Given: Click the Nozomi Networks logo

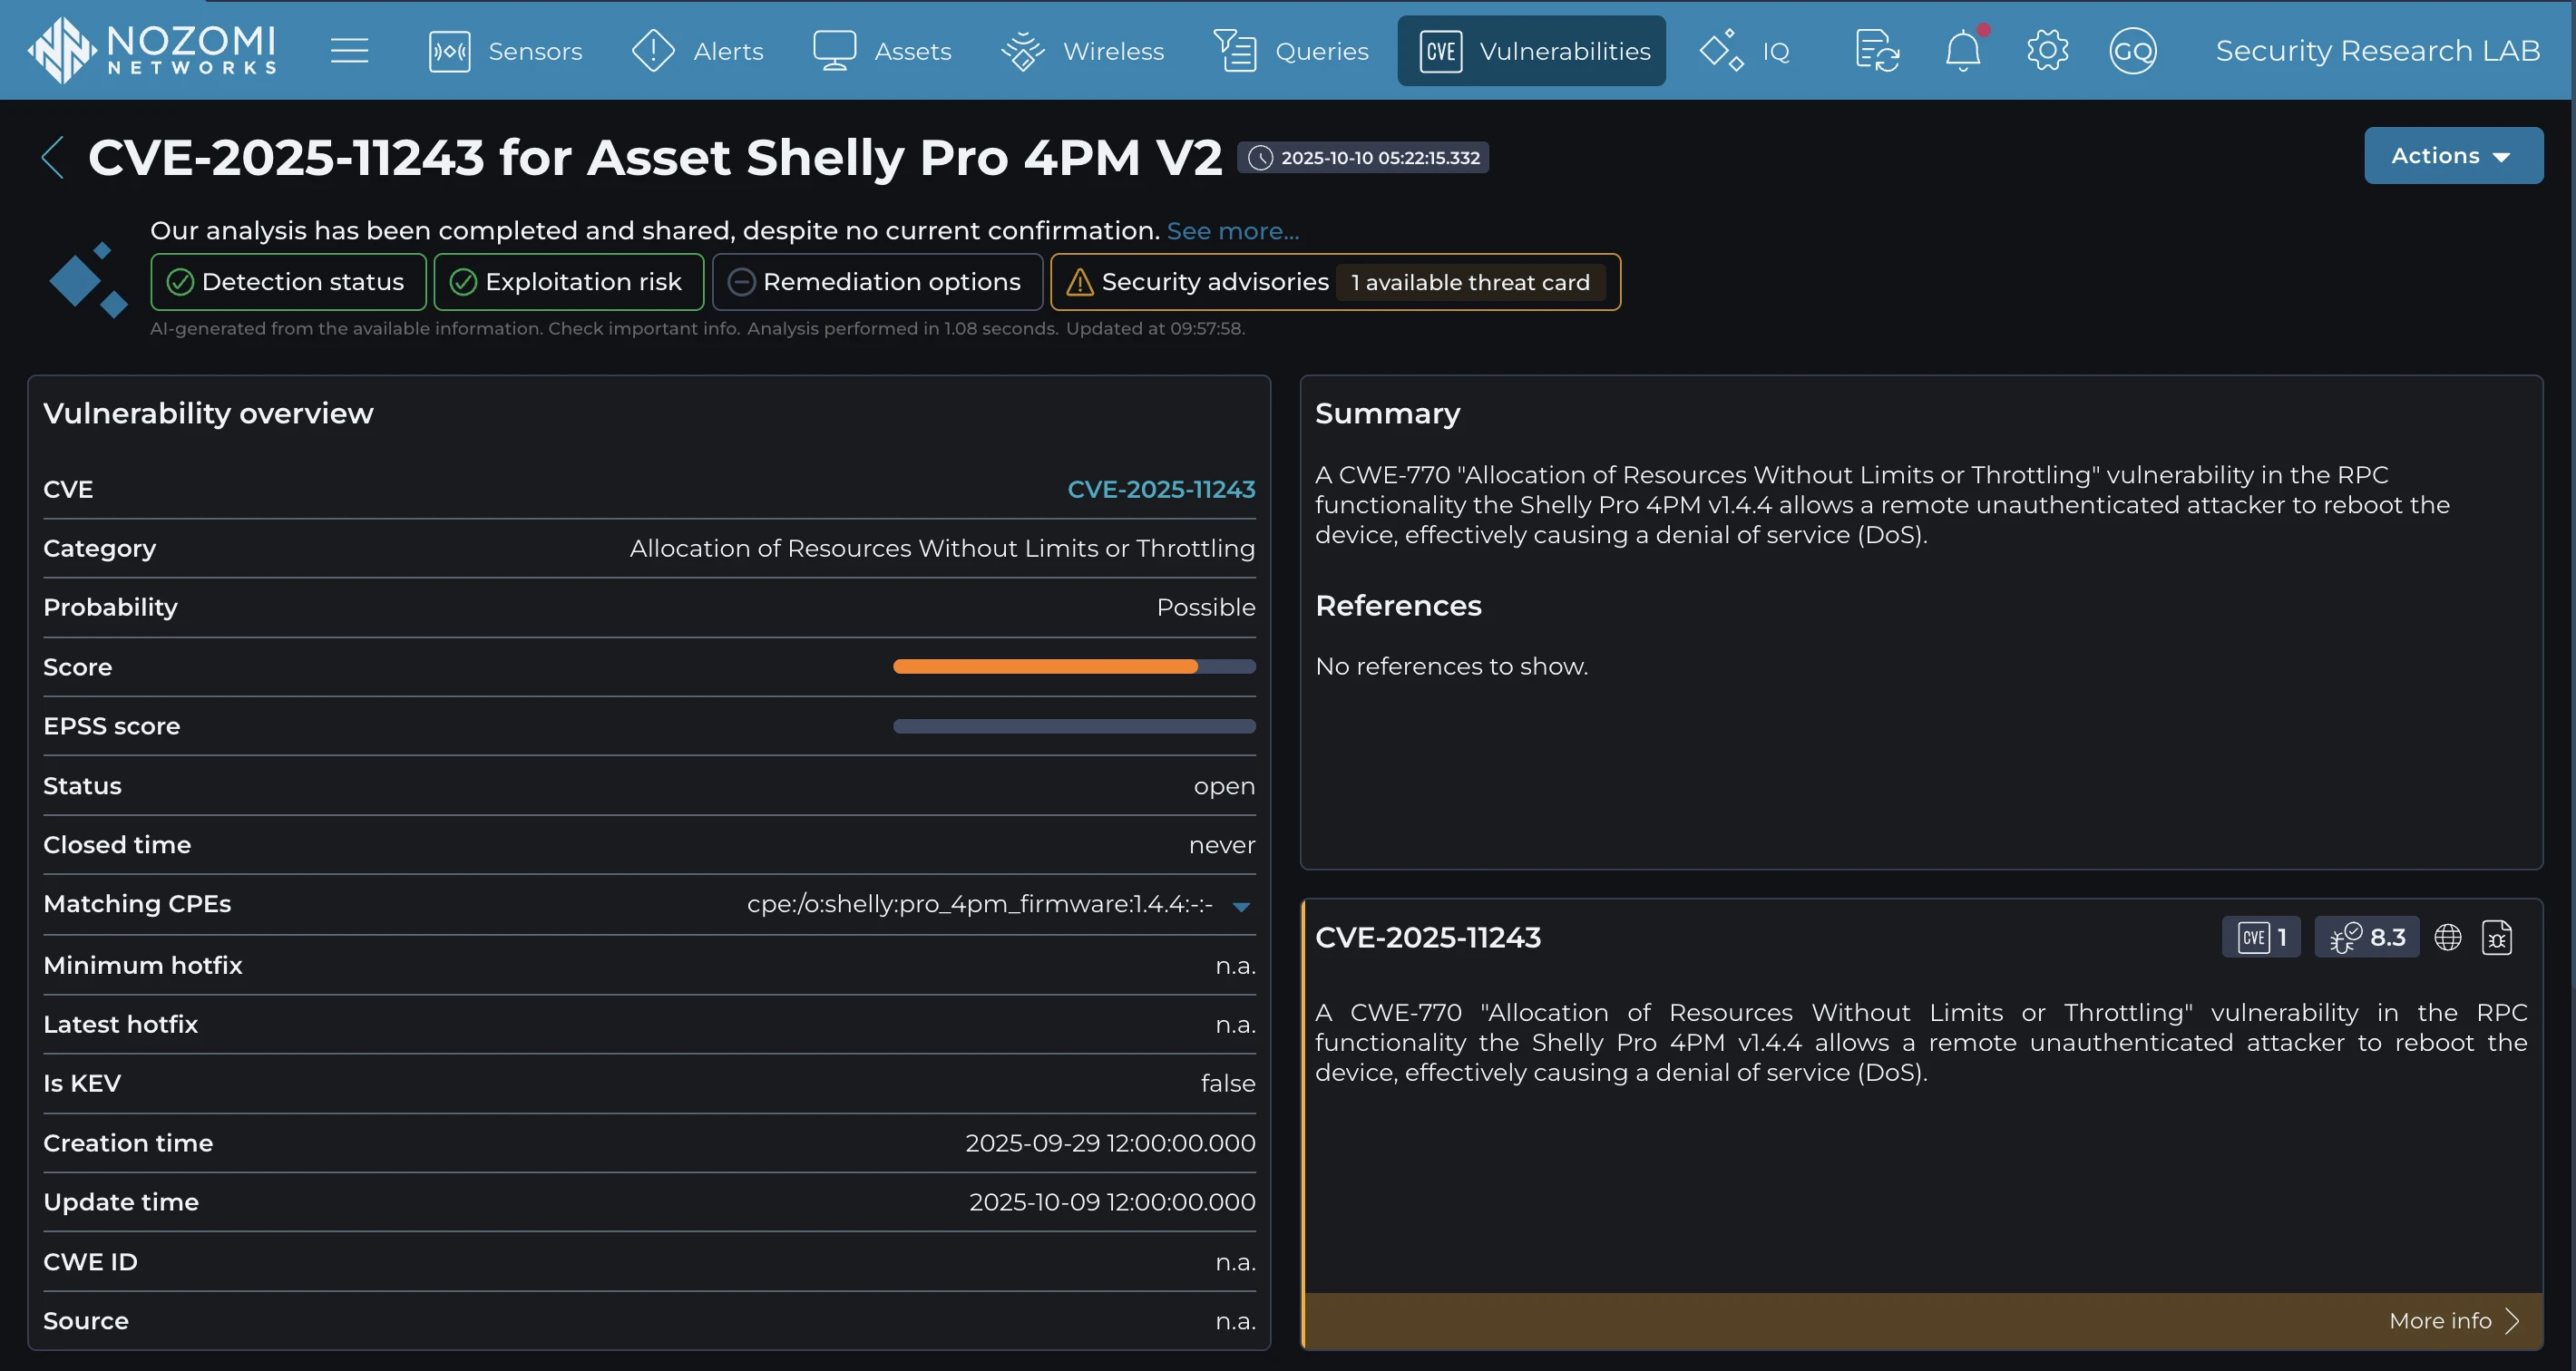Looking at the screenshot, I should pyautogui.click(x=152, y=50).
